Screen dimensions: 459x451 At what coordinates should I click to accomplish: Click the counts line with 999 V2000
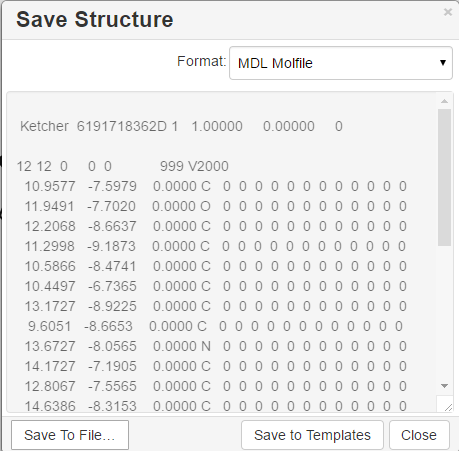pos(123,166)
